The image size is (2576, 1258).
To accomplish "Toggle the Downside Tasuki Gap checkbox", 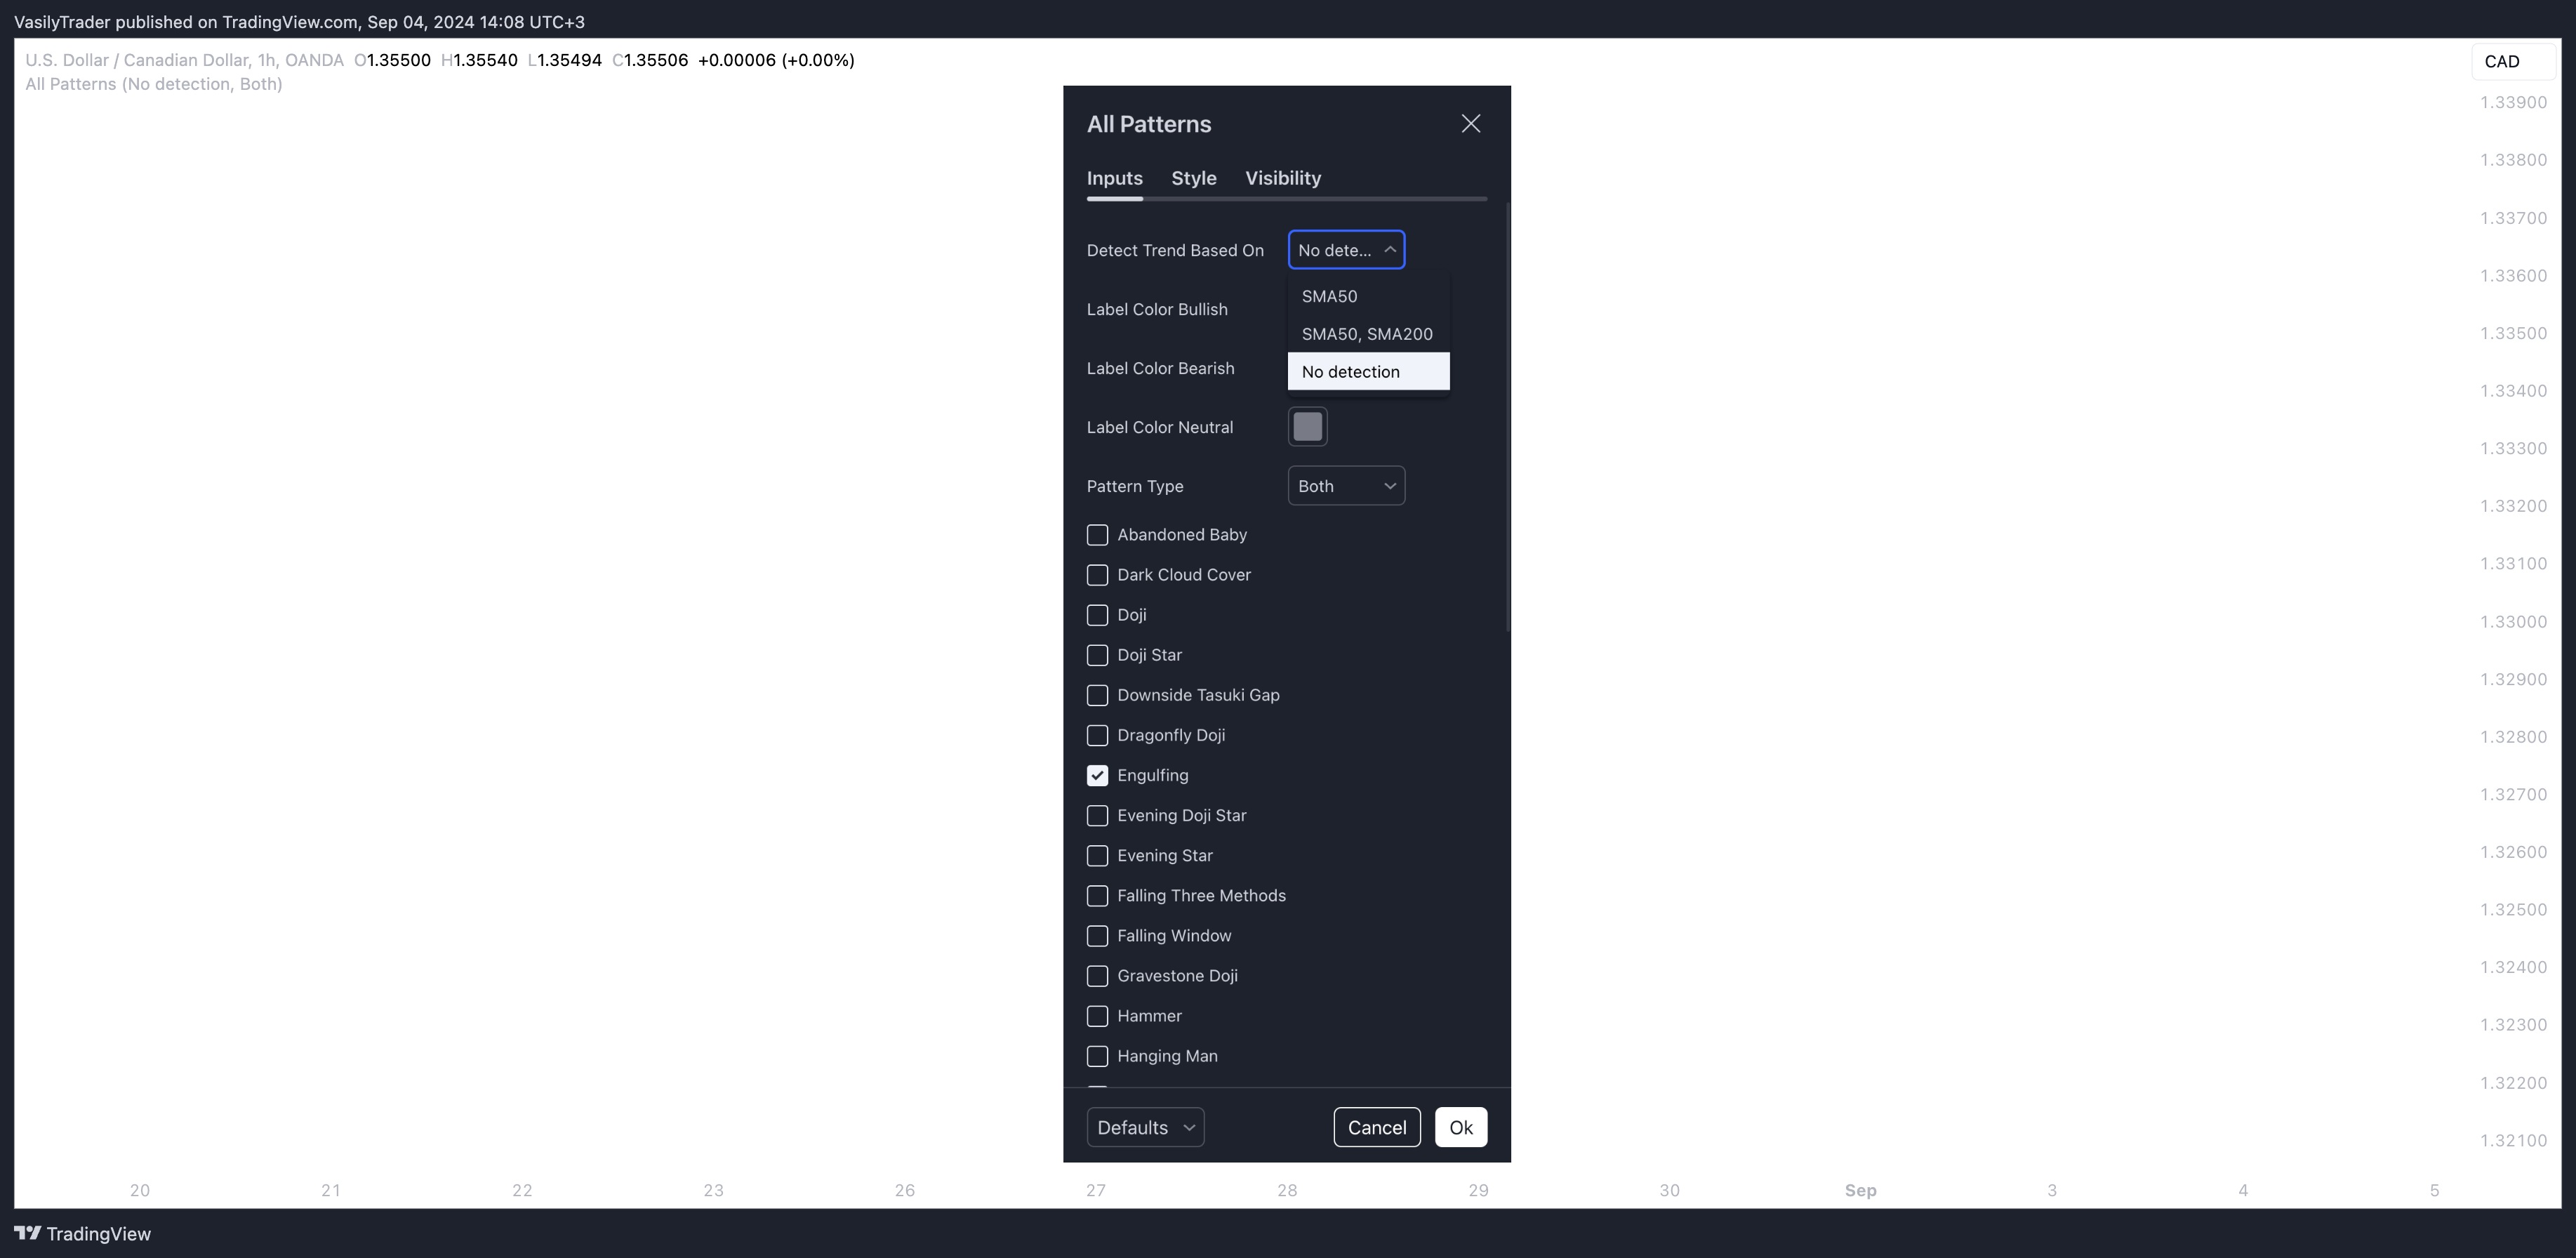I will pyautogui.click(x=1097, y=695).
